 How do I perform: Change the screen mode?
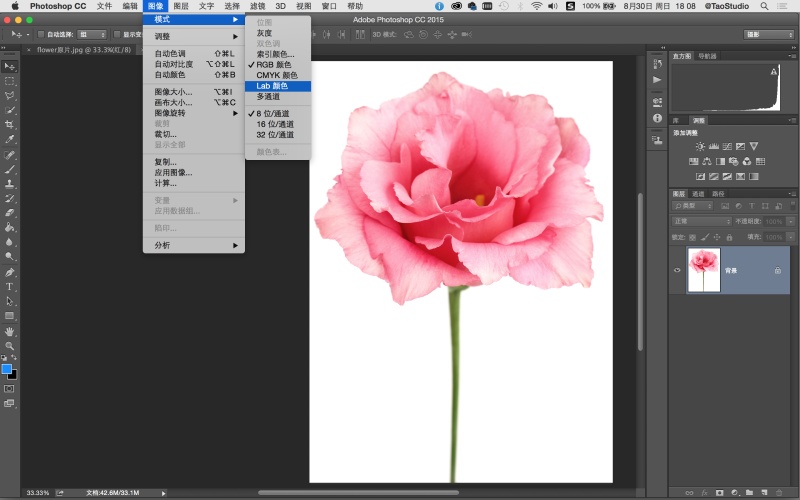pos(9,404)
